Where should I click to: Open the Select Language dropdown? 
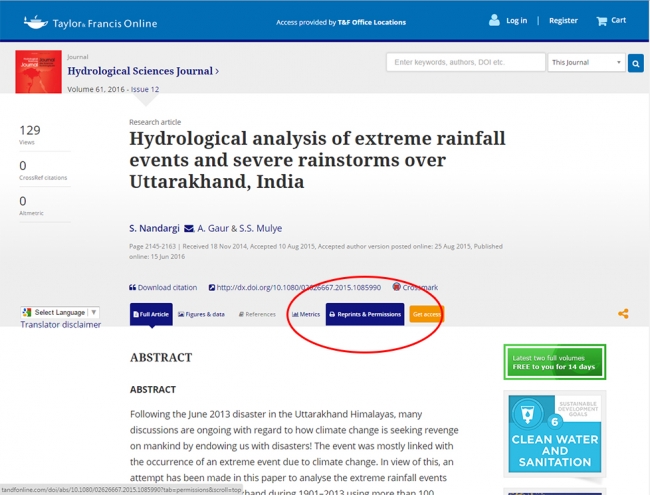pyautogui.click(x=60, y=312)
